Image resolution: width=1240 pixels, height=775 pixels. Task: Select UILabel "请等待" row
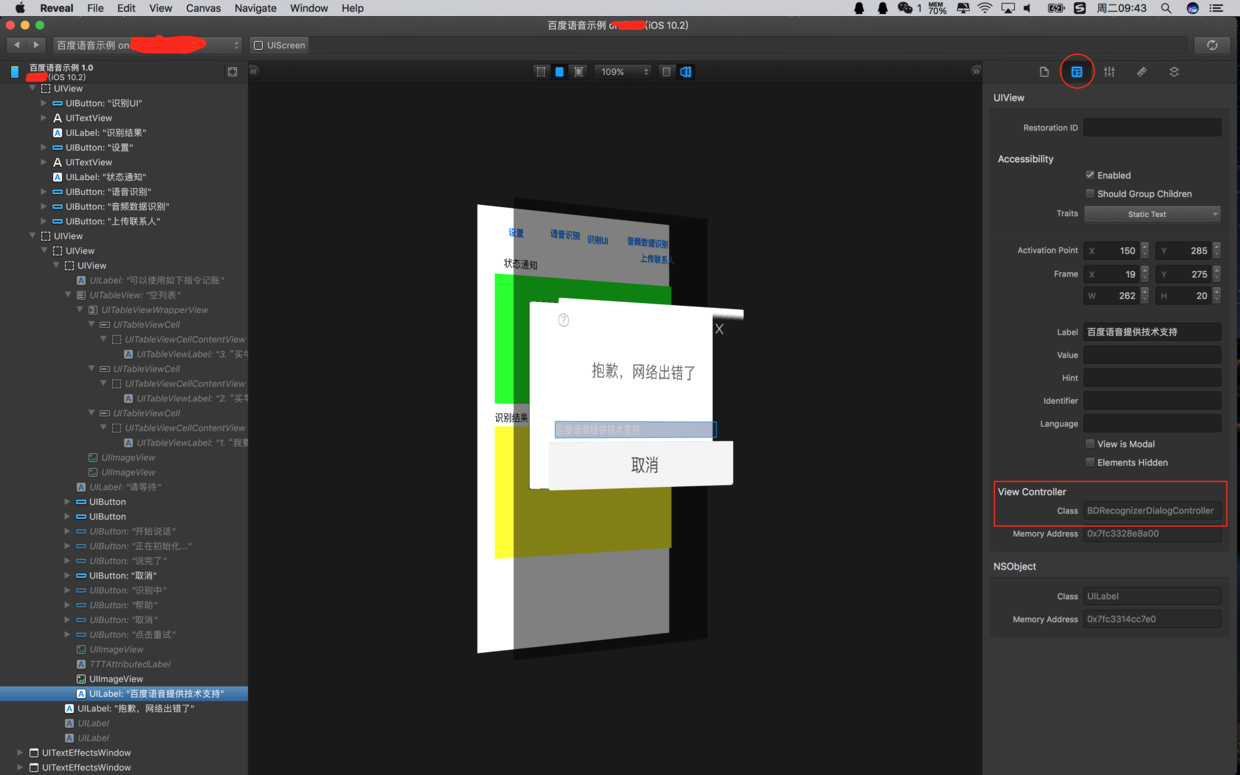tap(124, 487)
